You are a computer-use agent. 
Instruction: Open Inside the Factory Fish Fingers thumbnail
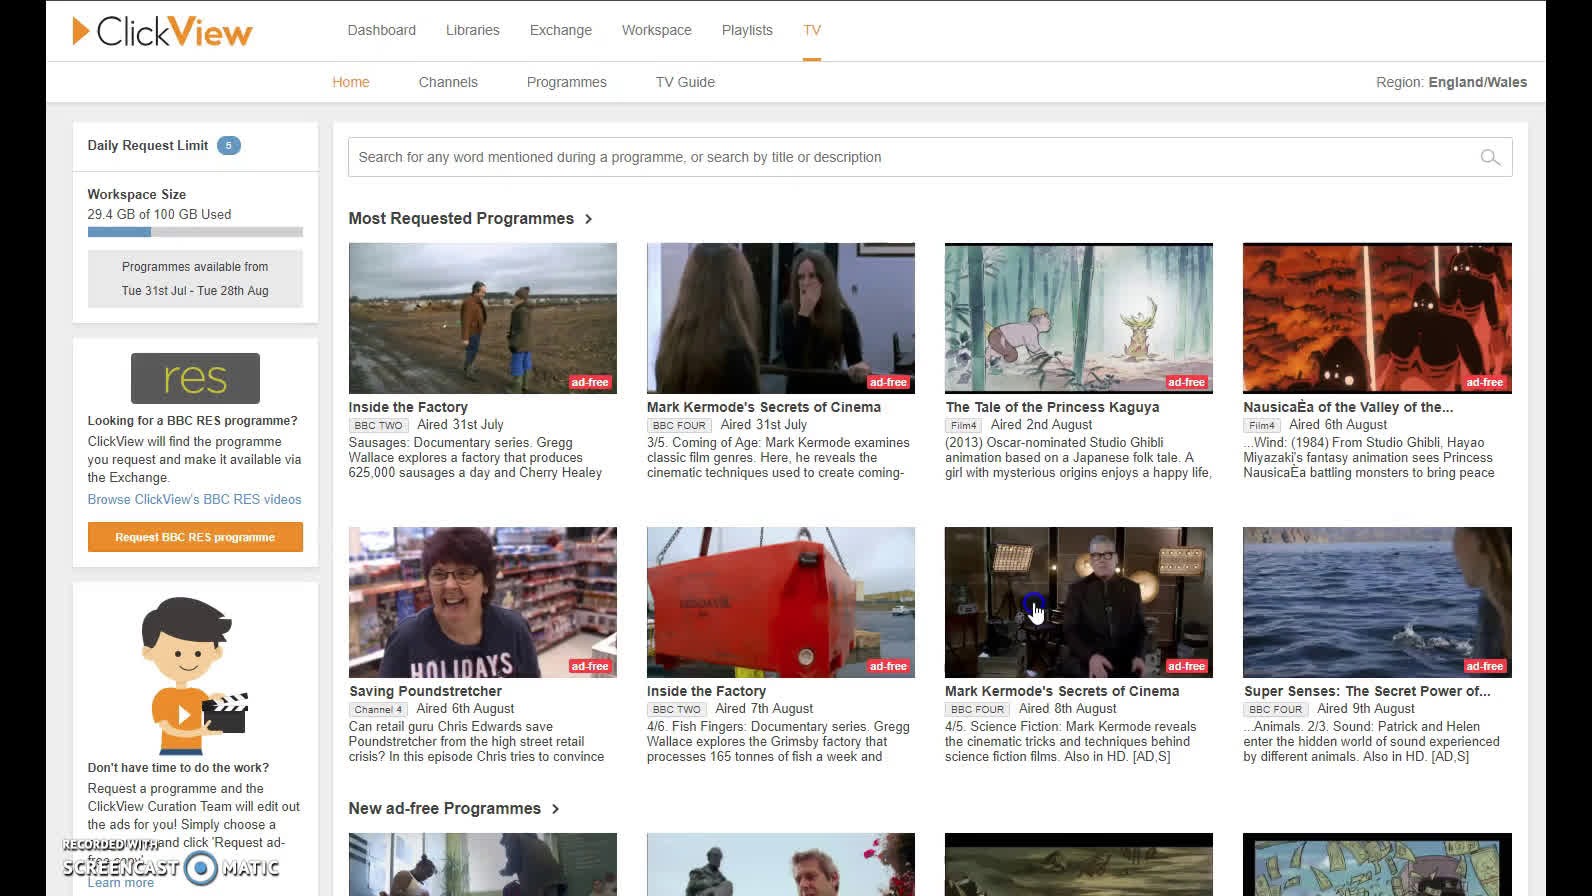click(781, 602)
